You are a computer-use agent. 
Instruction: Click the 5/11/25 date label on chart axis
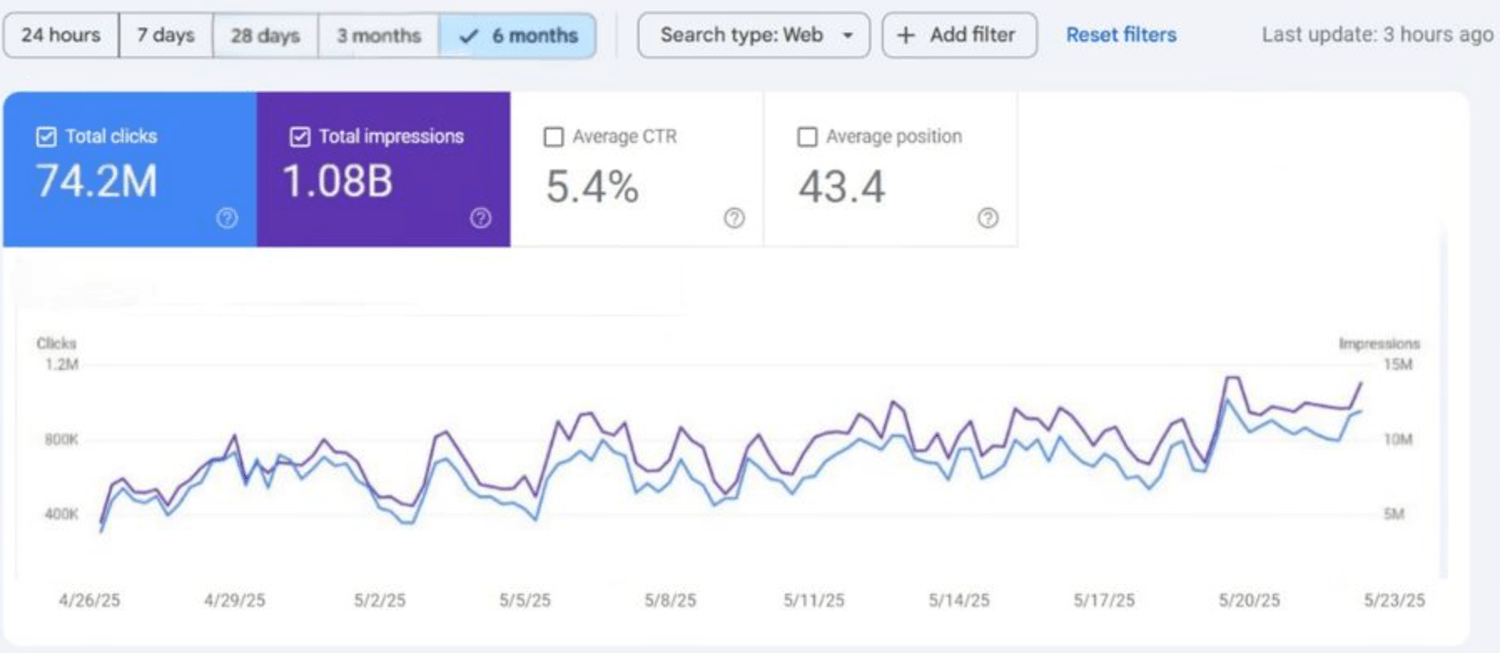pyautogui.click(x=814, y=600)
